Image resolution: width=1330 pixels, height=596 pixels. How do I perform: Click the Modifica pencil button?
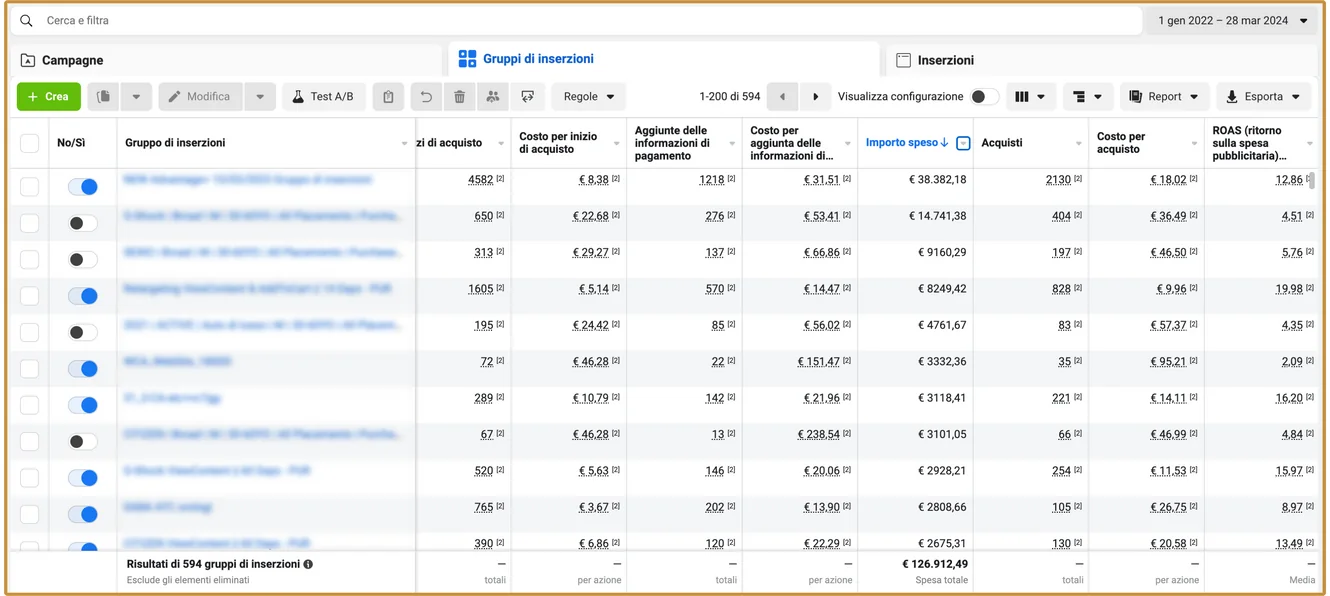tap(200, 97)
